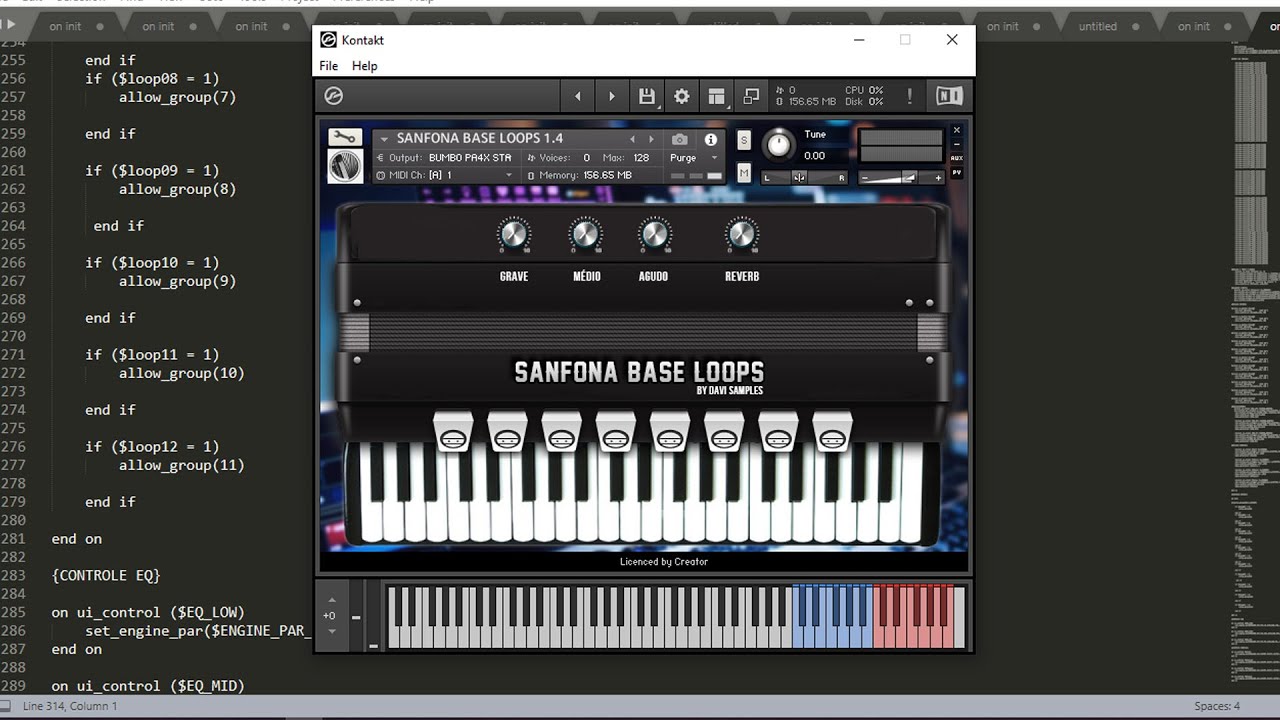This screenshot has width=1280, height=720.
Task: Click allow_group(7) in code editor
Action: [177, 97]
